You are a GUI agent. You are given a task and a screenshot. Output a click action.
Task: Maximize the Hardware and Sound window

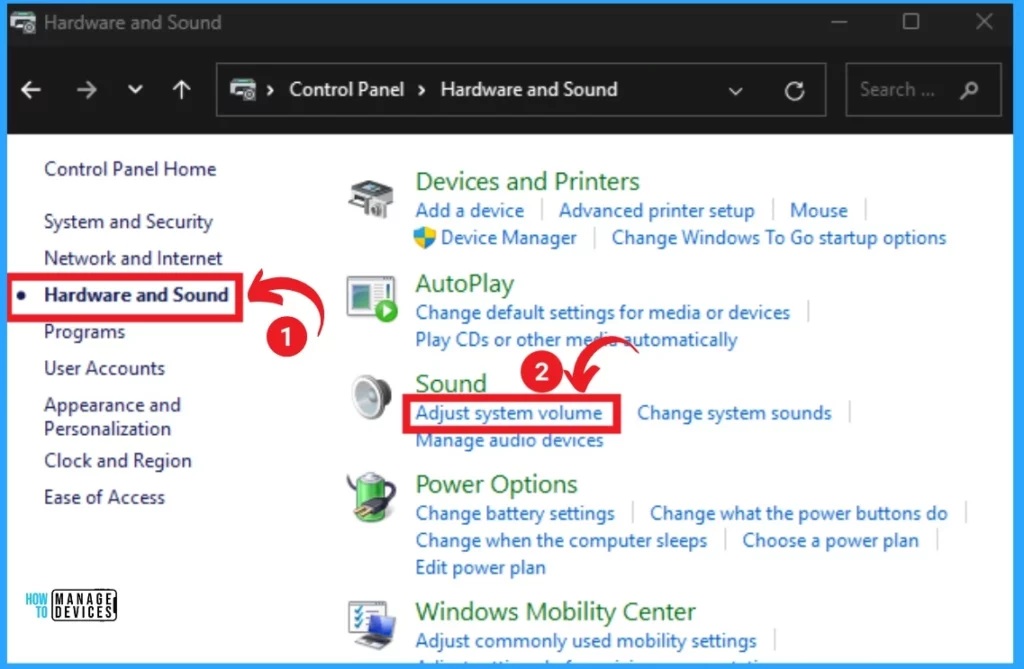pyautogui.click(x=911, y=22)
